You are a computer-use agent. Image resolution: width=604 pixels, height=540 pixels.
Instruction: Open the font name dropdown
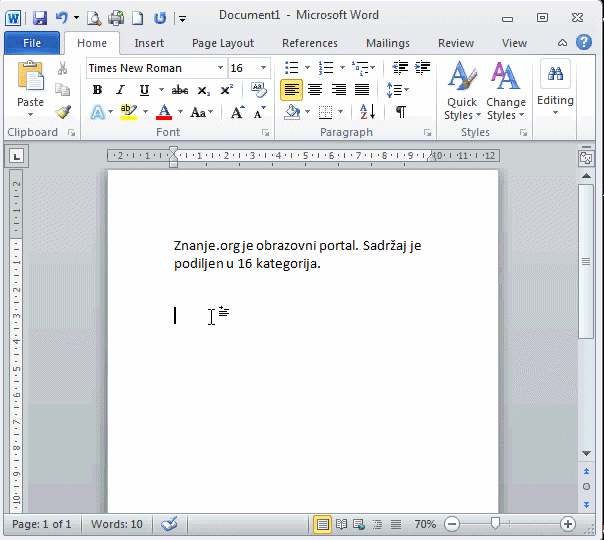point(220,68)
